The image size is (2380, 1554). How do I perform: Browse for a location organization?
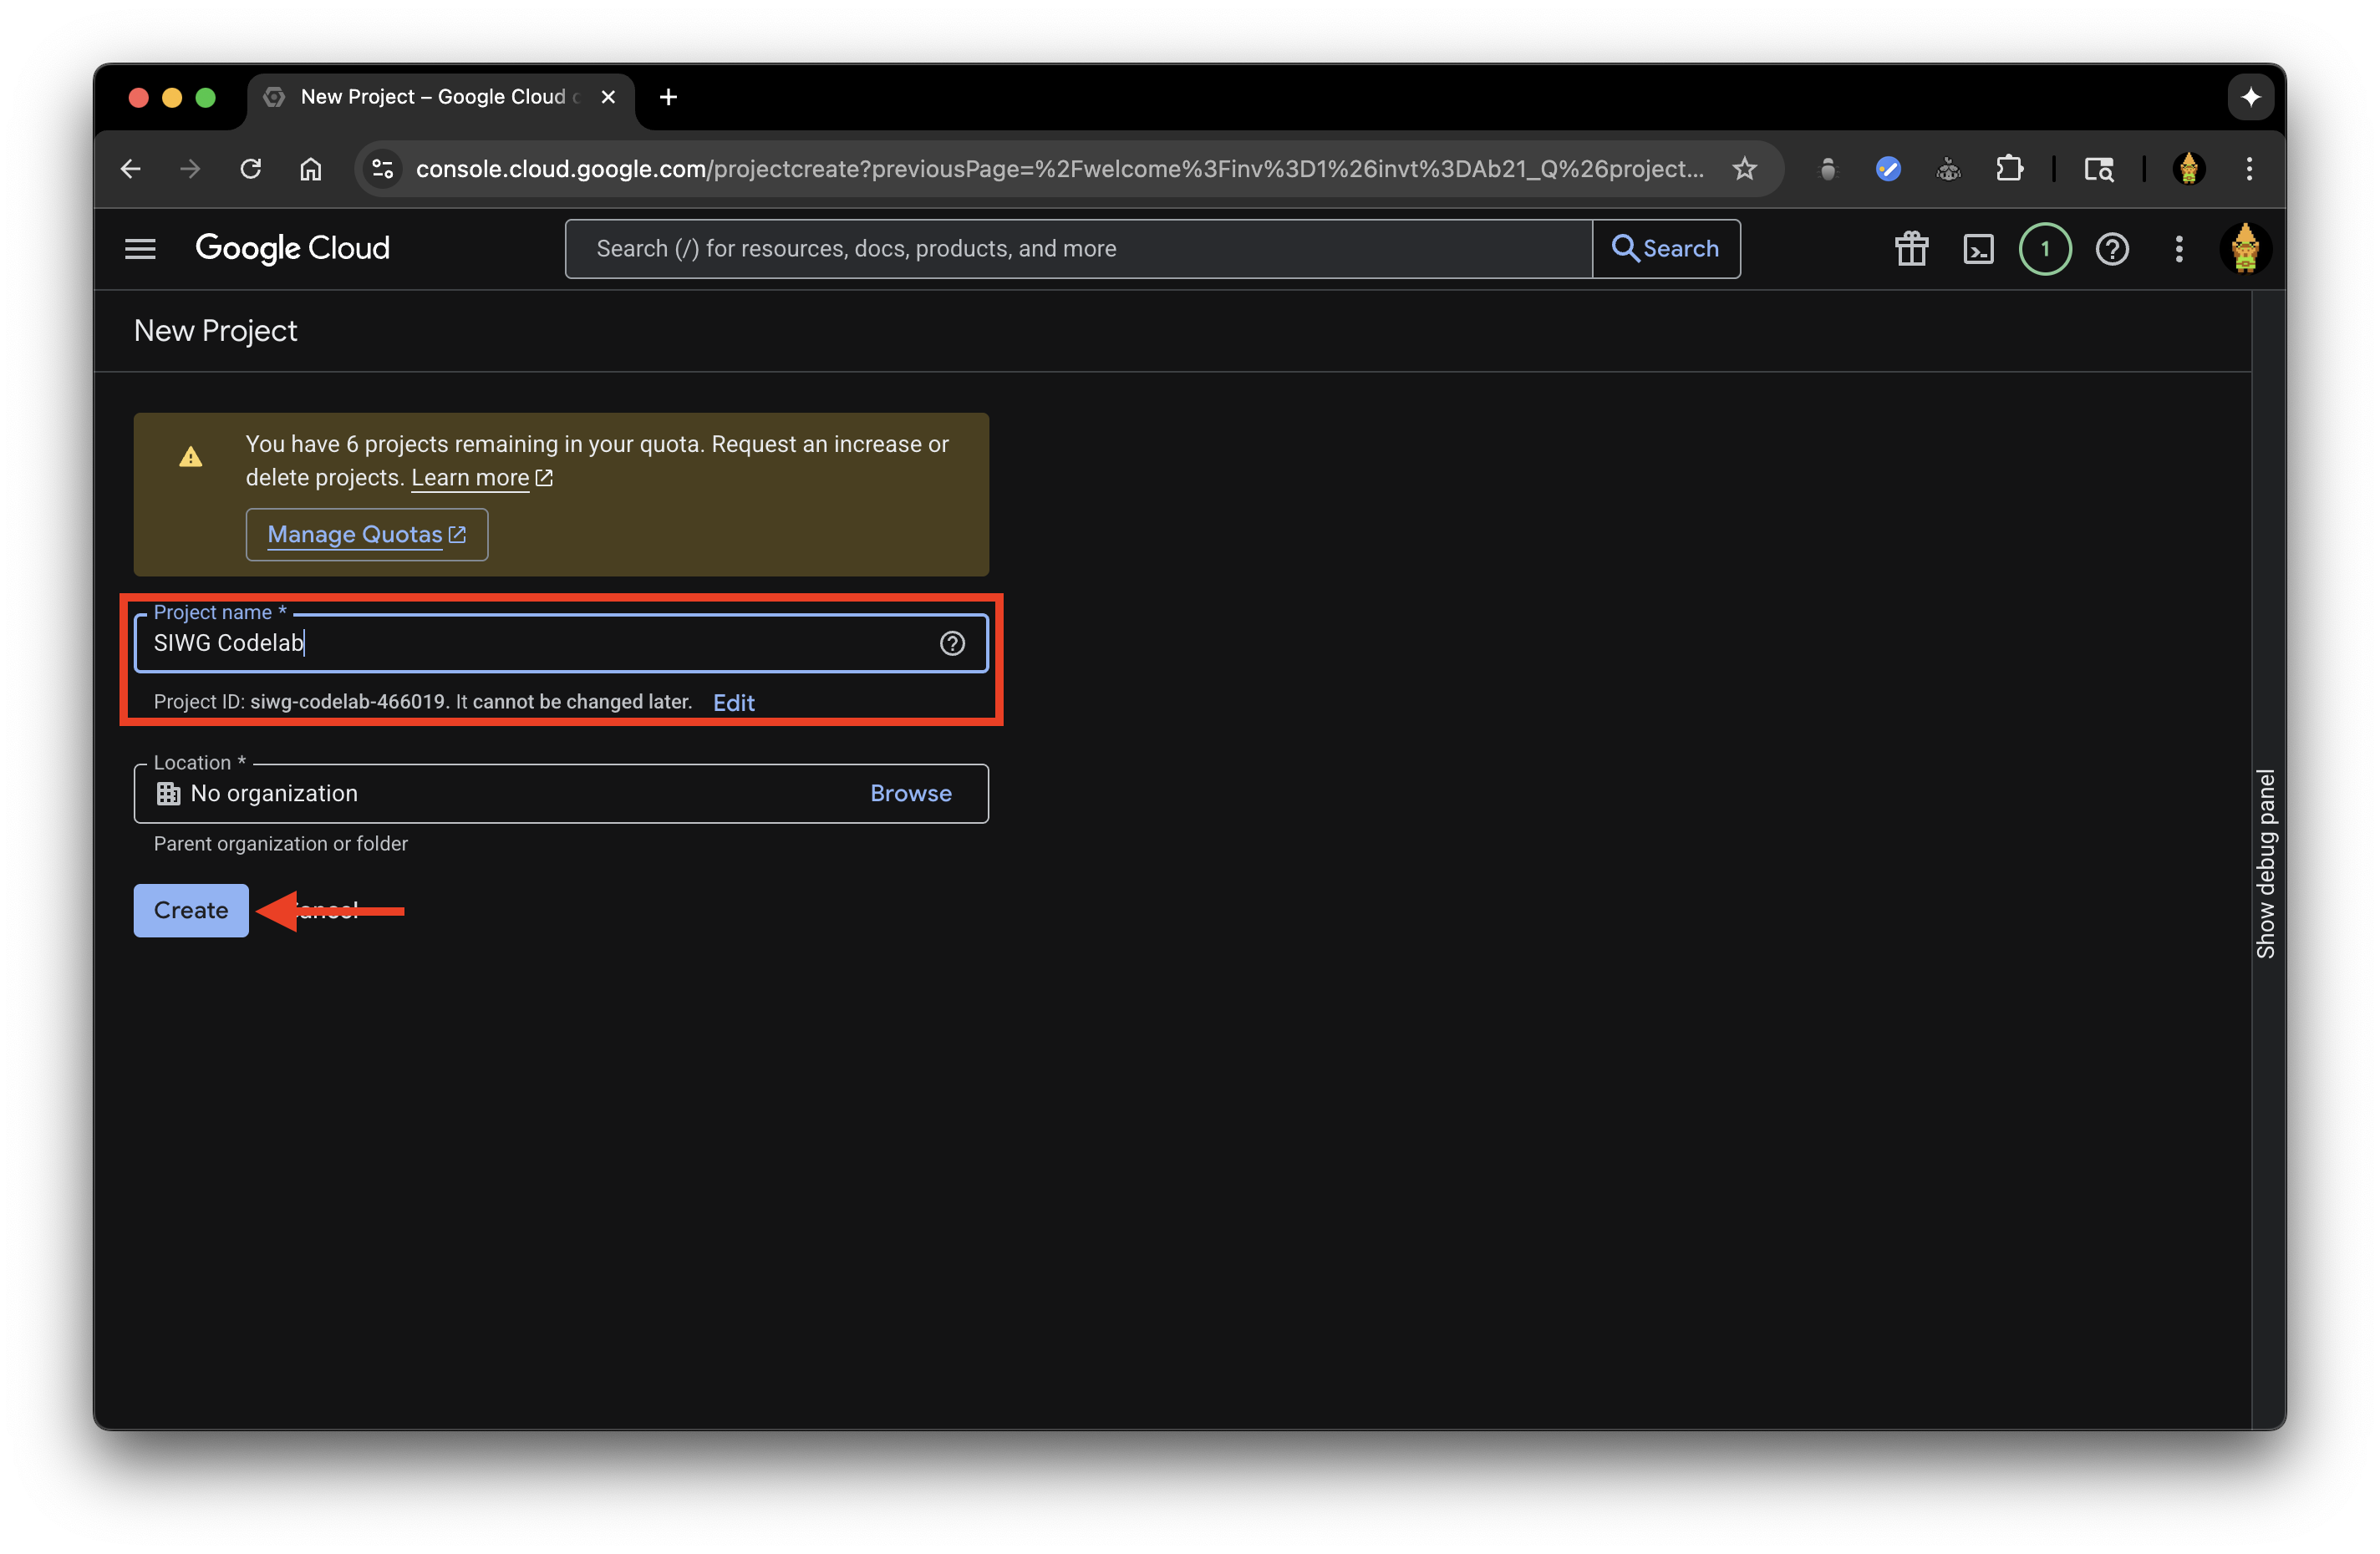(x=910, y=793)
